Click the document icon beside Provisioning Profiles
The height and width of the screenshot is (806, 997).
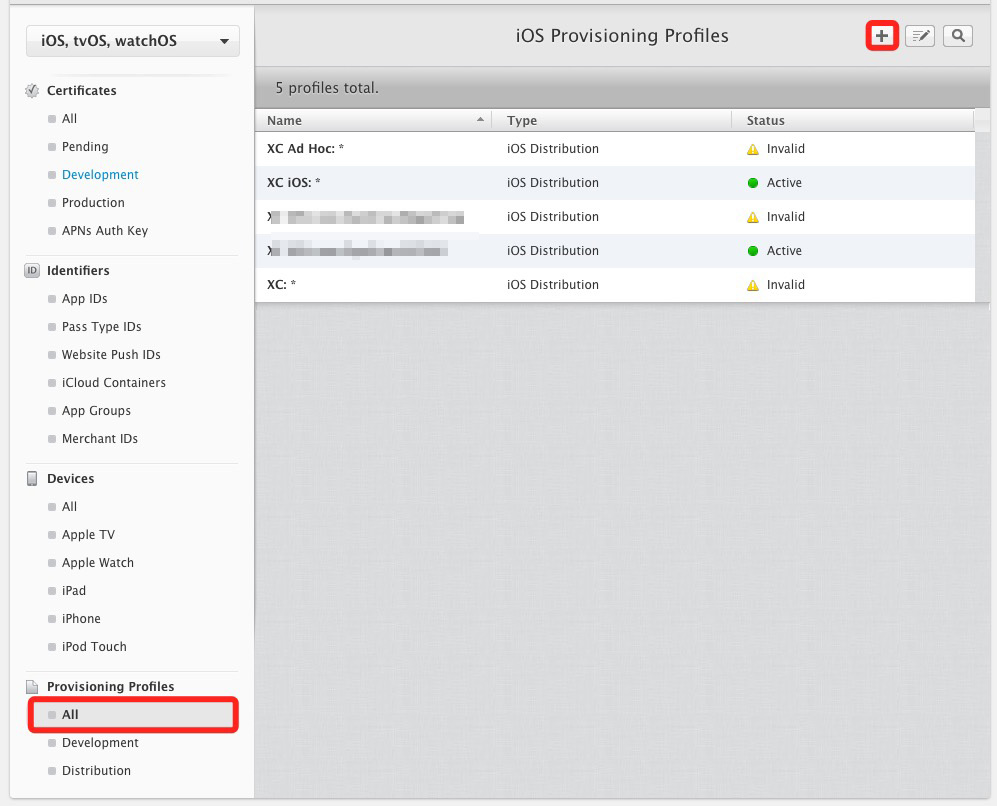[32, 686]
